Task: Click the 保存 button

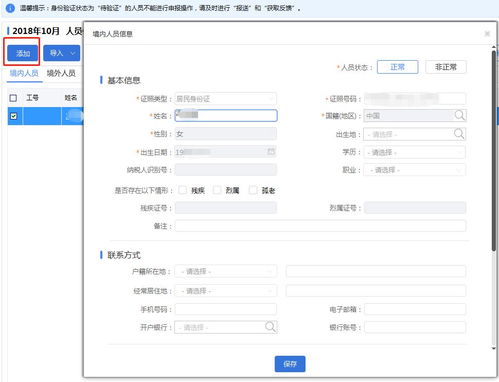Action: pyautogui.click(x=290, y=364)
